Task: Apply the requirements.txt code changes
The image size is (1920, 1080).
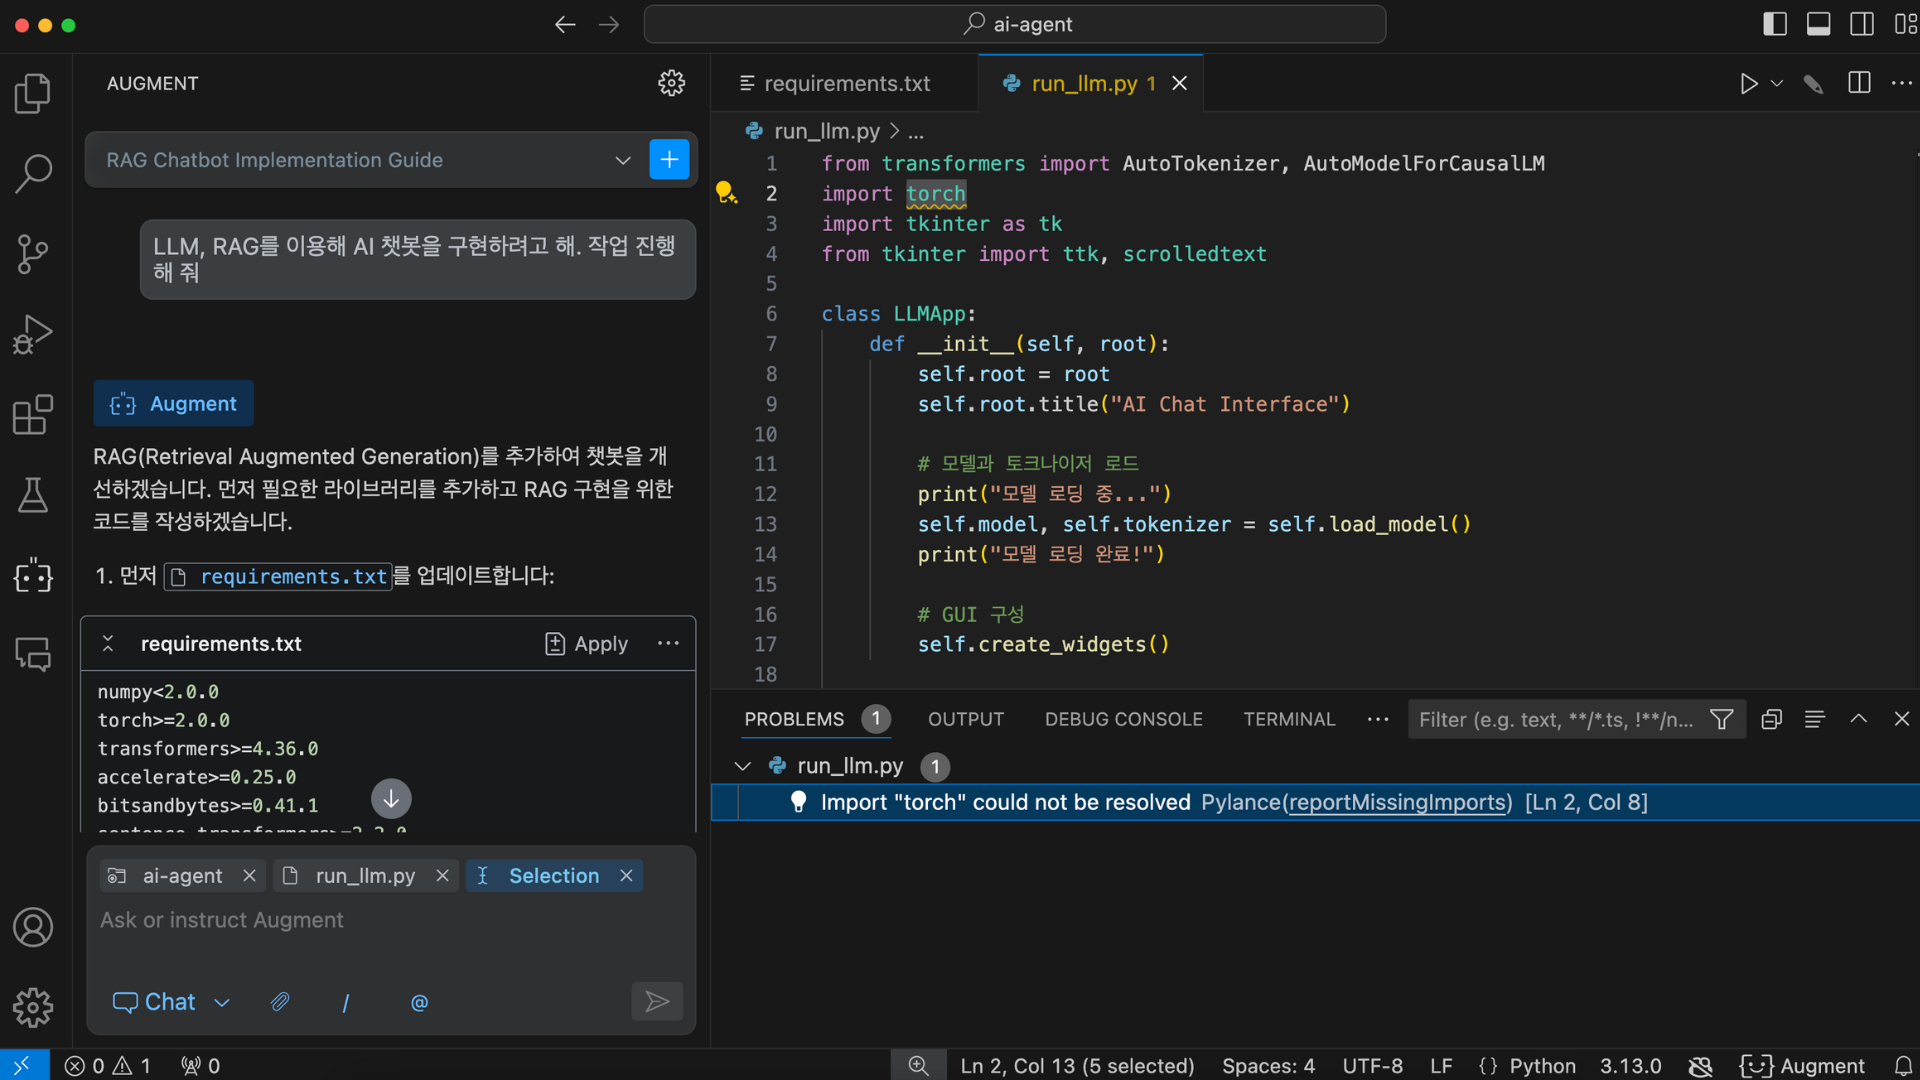Action: [x=587, y=644]
